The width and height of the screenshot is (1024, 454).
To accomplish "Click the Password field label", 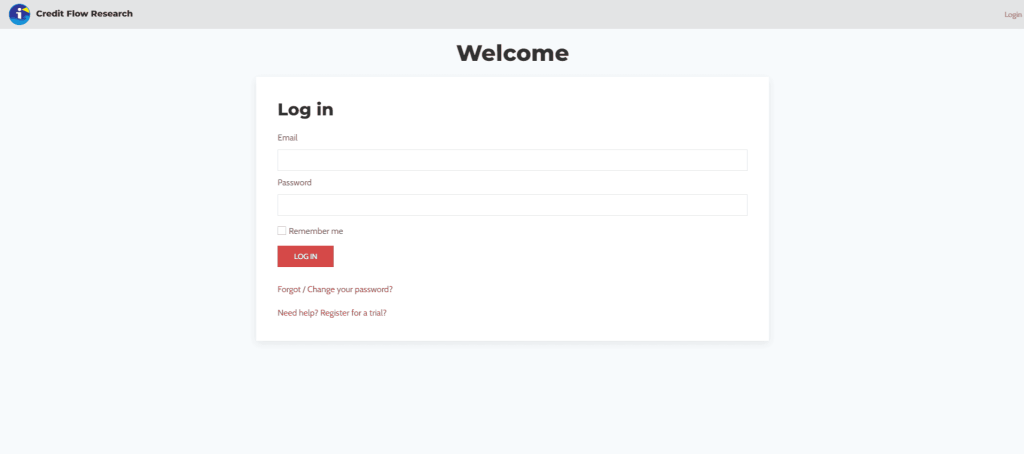I will coord(294,183).
